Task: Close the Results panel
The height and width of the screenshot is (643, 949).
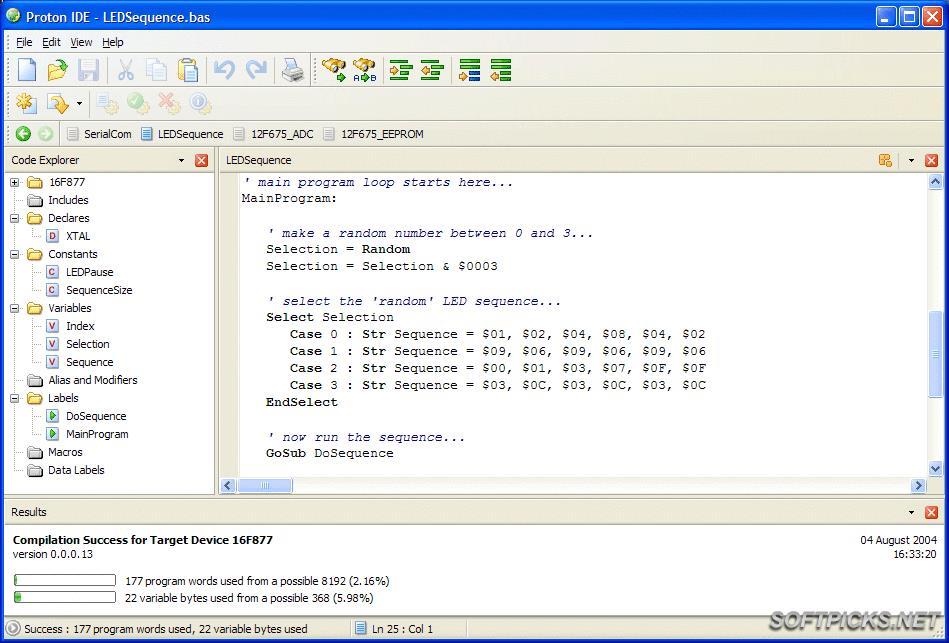Action: tap(931, 513)
